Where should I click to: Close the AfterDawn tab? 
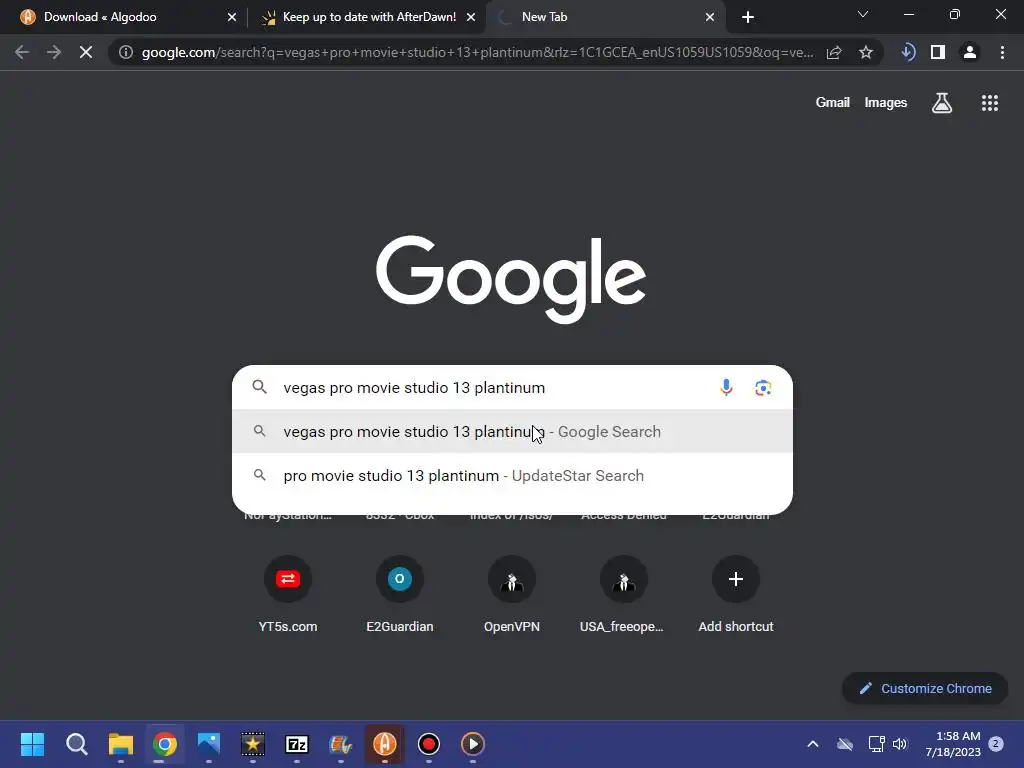point(471,18)
